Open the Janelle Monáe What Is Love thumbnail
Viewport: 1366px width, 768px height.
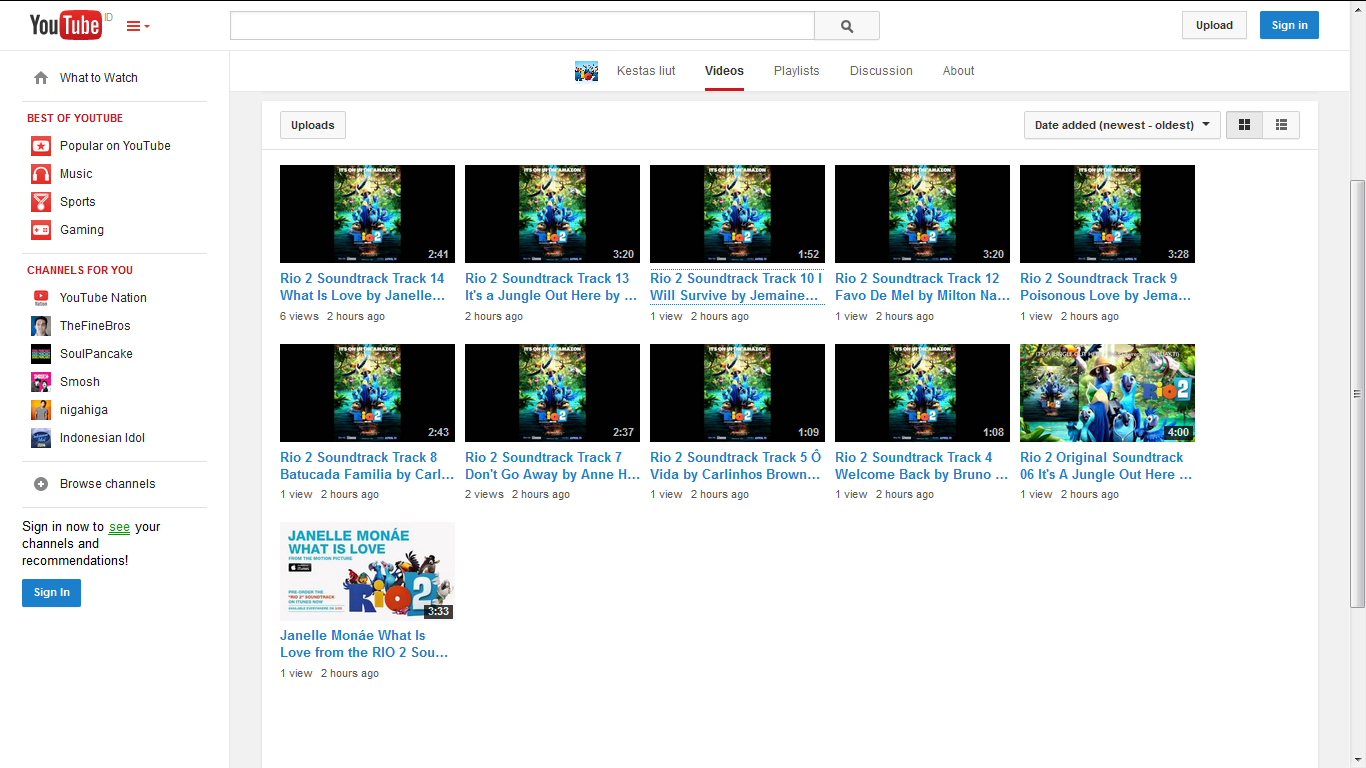pos(367,571)
